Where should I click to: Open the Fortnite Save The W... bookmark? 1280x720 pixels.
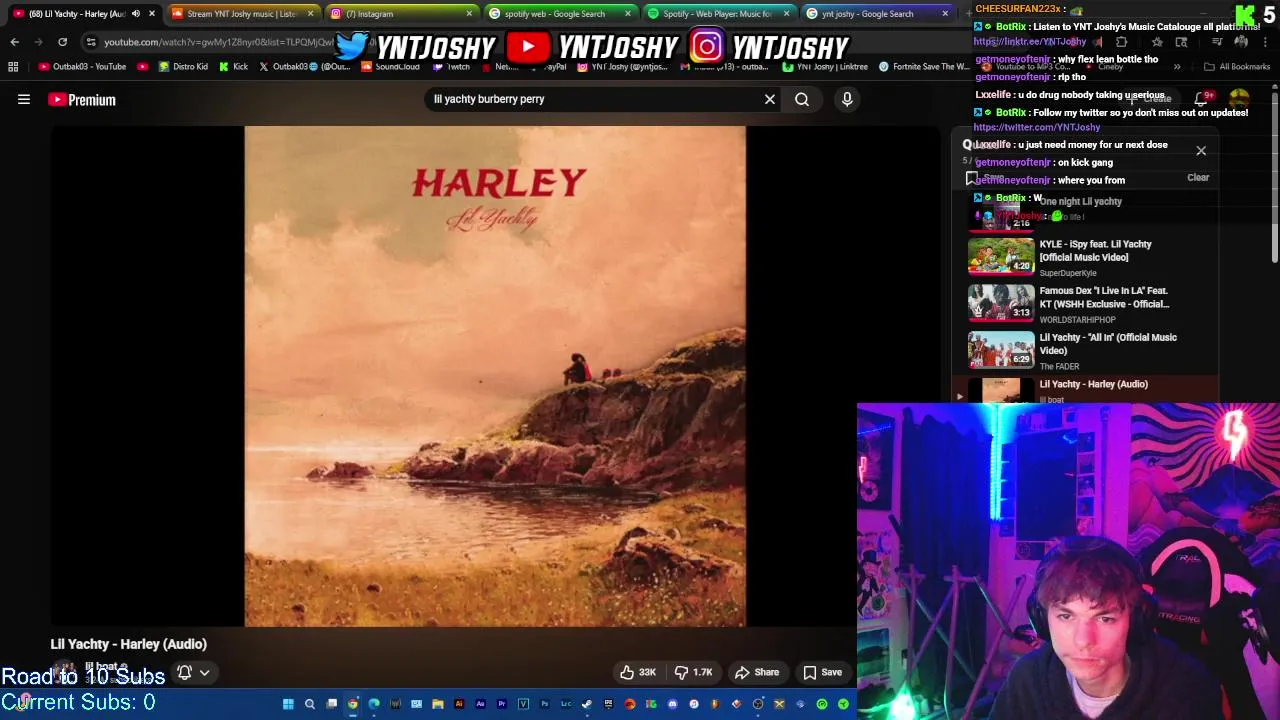click(923, 67)
